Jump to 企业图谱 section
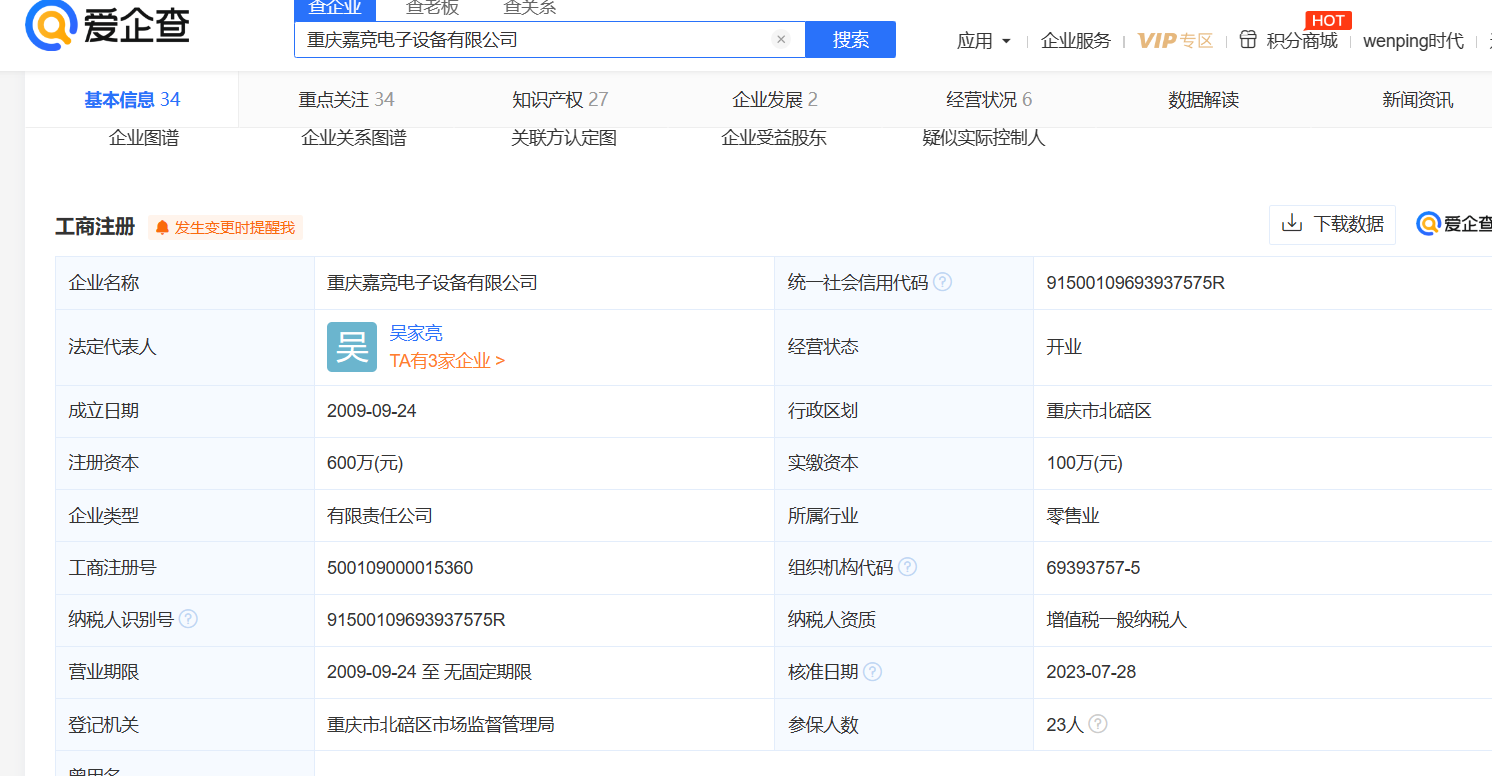This screenshot has width=1492, height=776. tap(144, 138)
